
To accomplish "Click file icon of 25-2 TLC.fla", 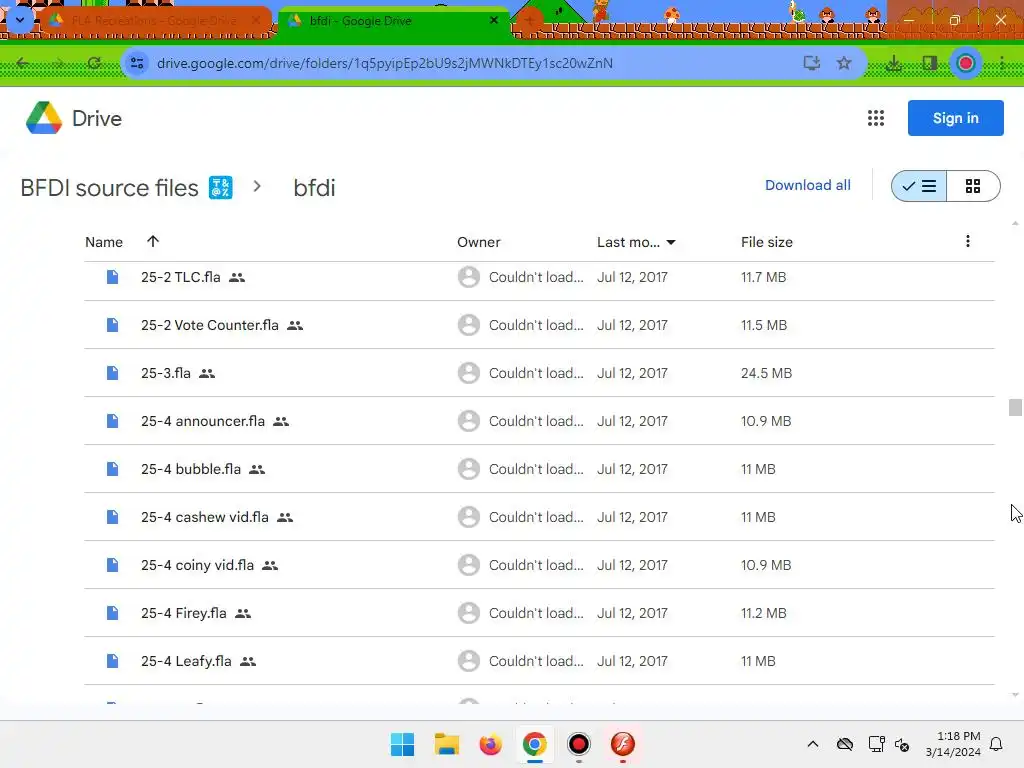I will pyautogui.click(x=112, y=277).
